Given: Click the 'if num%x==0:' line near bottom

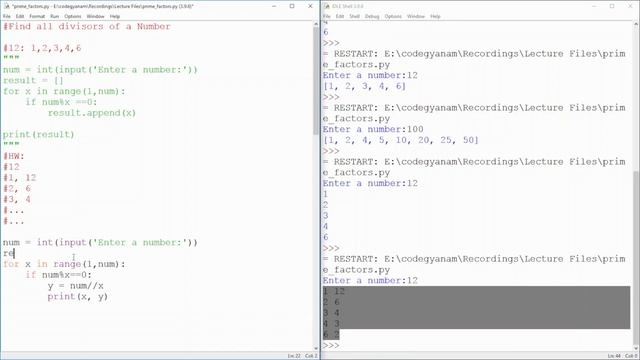Looking at the screenshot, I should coord(59,275).
